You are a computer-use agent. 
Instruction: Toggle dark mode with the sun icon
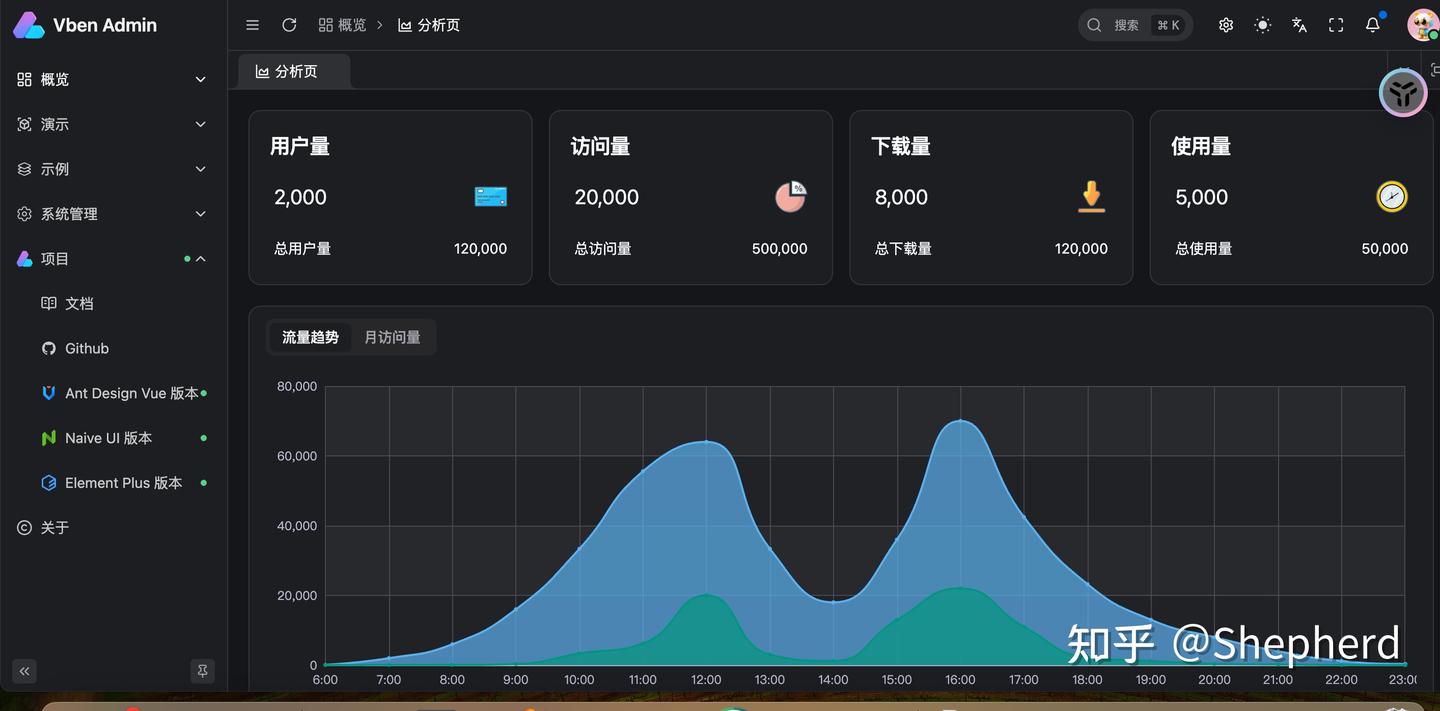coord(1262,24)
